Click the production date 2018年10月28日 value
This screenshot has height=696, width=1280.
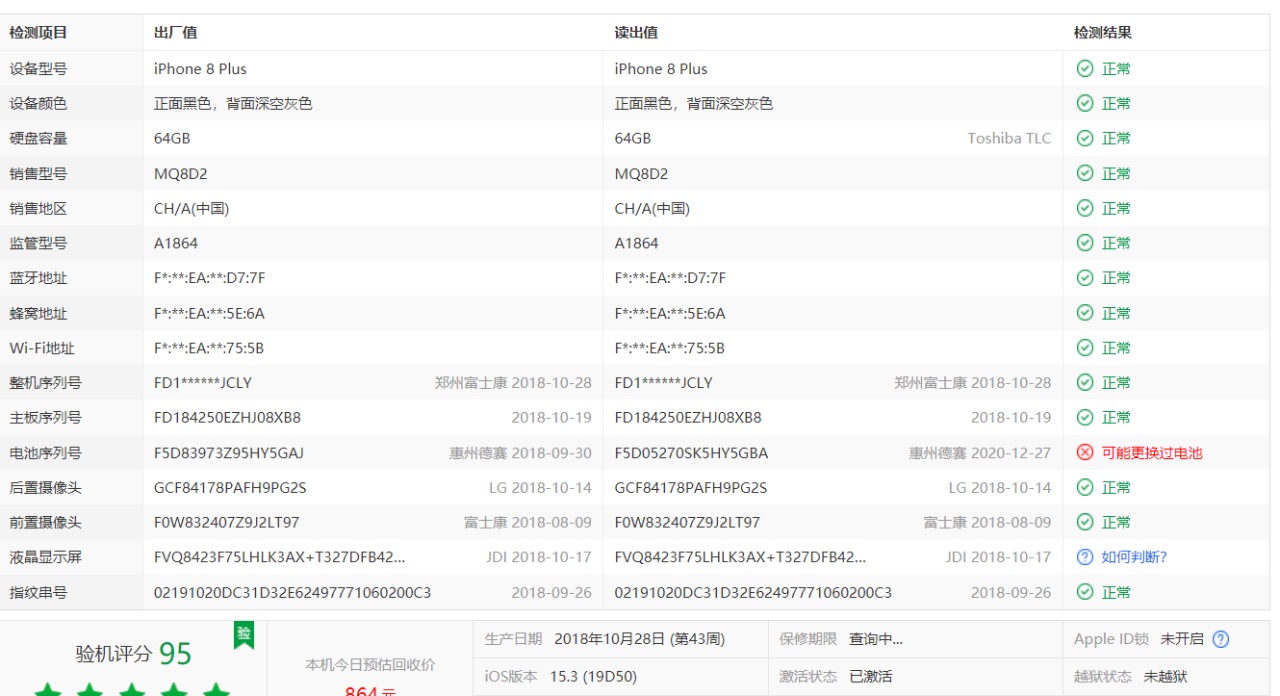640,639
